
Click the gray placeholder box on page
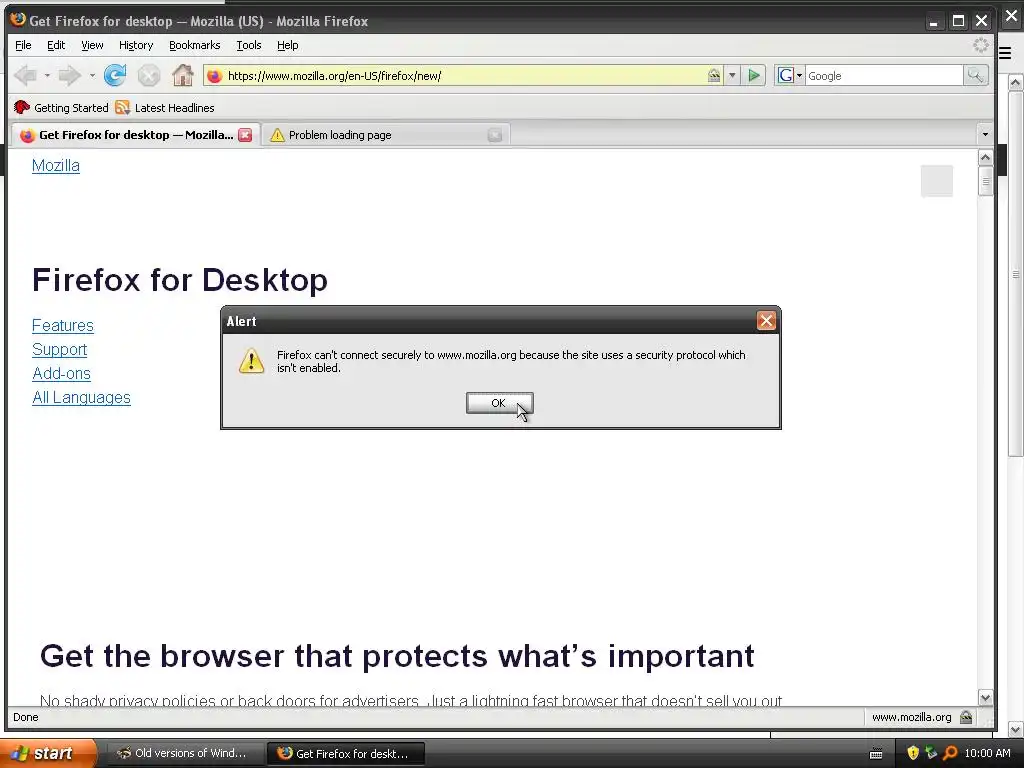936,181
